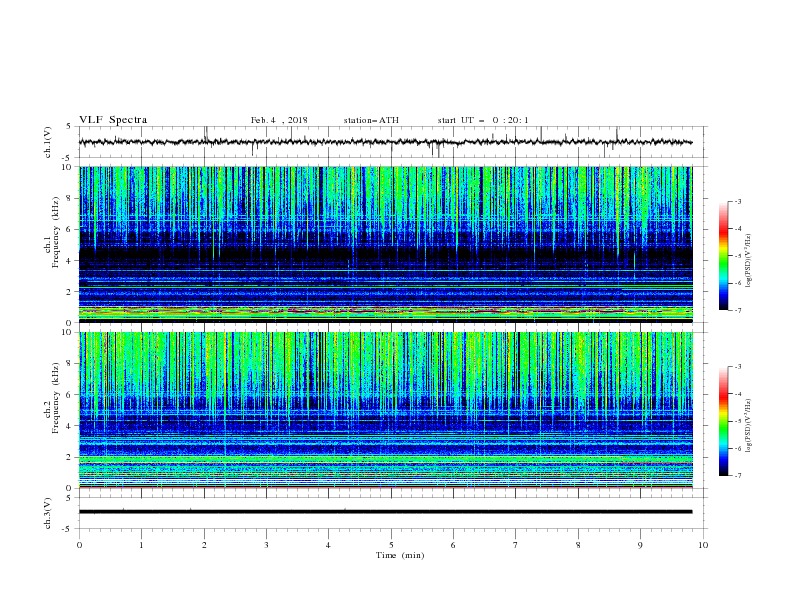Click the ch.1 "Frequency (kHz)" axis label

(56, 232)
